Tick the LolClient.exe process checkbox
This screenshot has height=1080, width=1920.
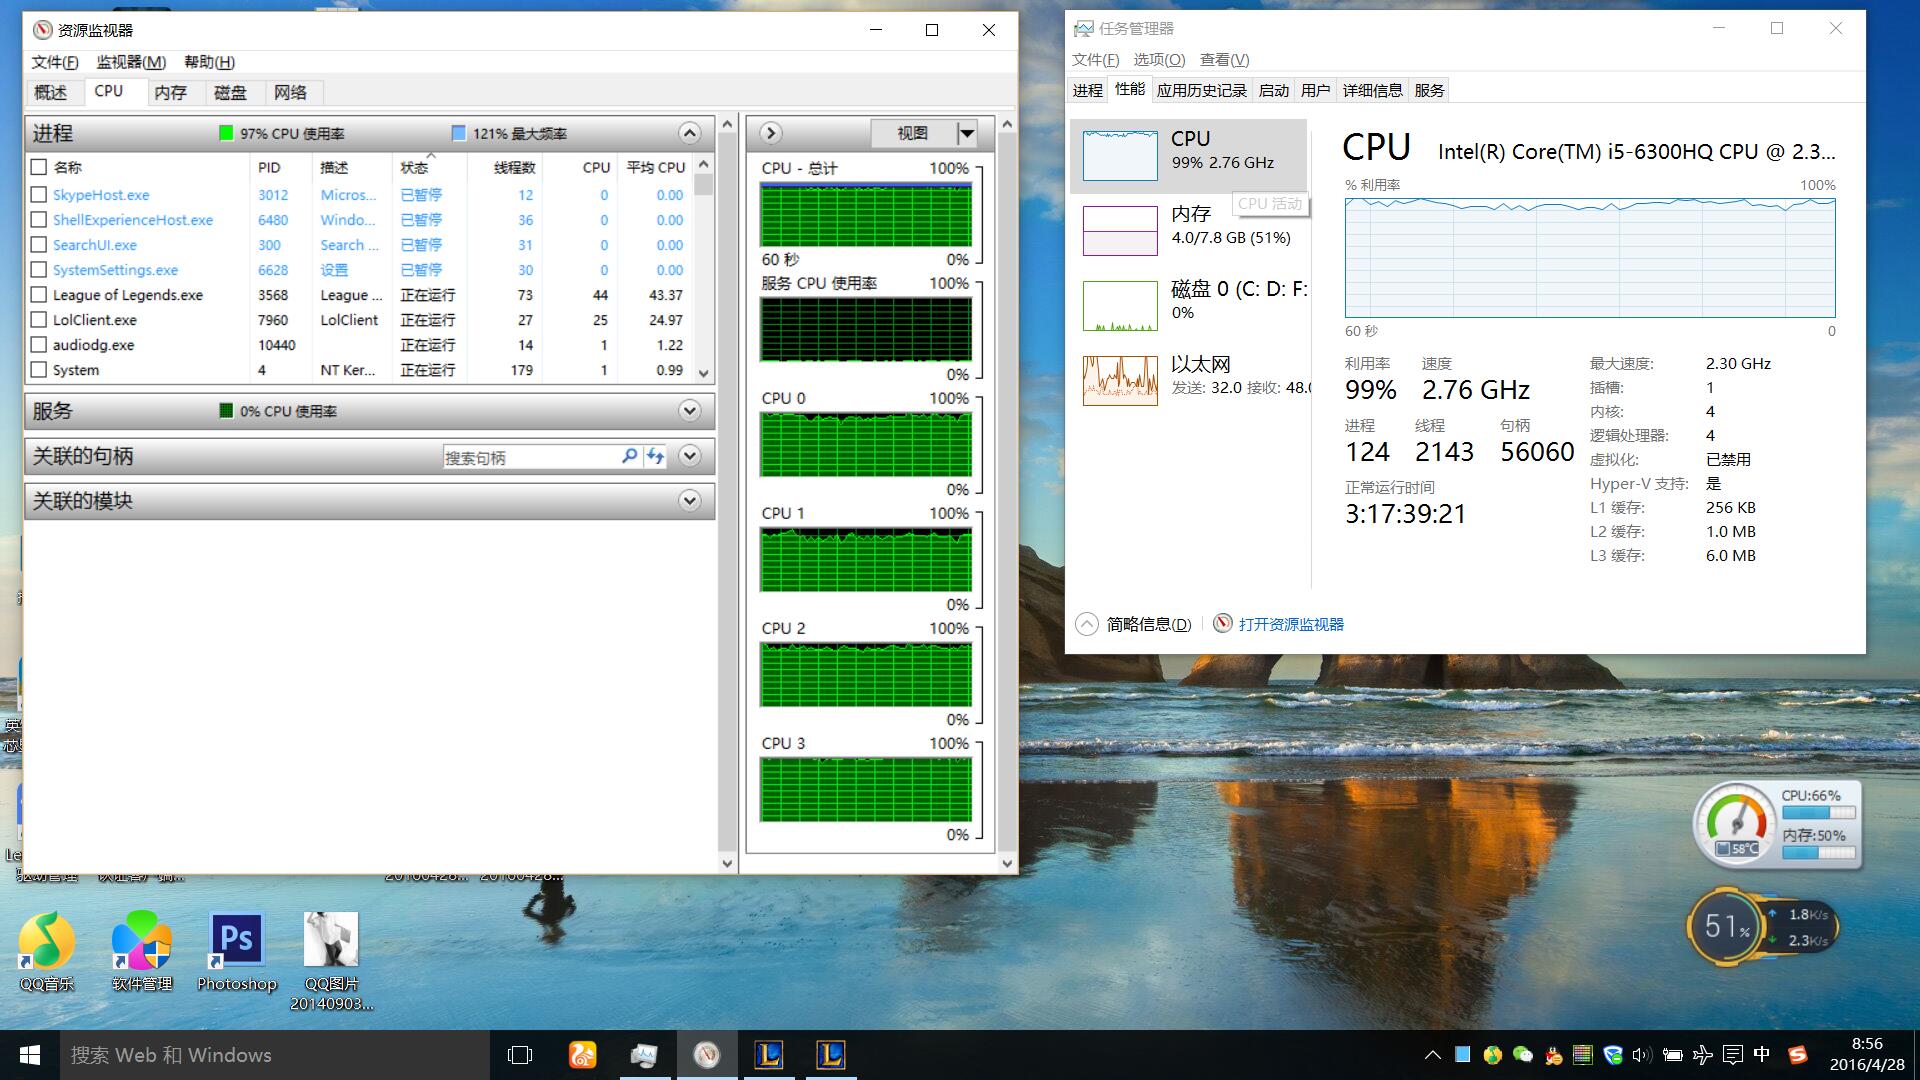click(x=39, y=320)
